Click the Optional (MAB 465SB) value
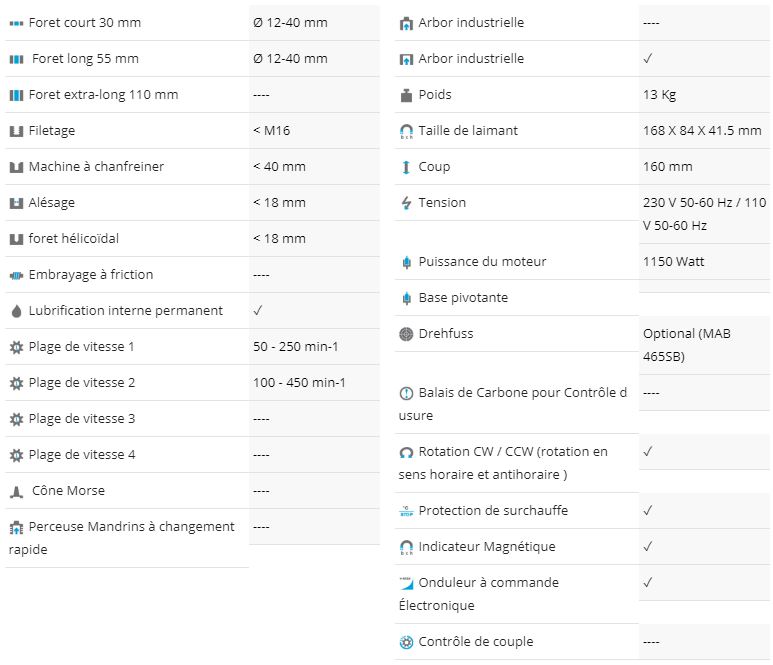The height and width of the screenshot is (665, 773). tap(686, 345)
